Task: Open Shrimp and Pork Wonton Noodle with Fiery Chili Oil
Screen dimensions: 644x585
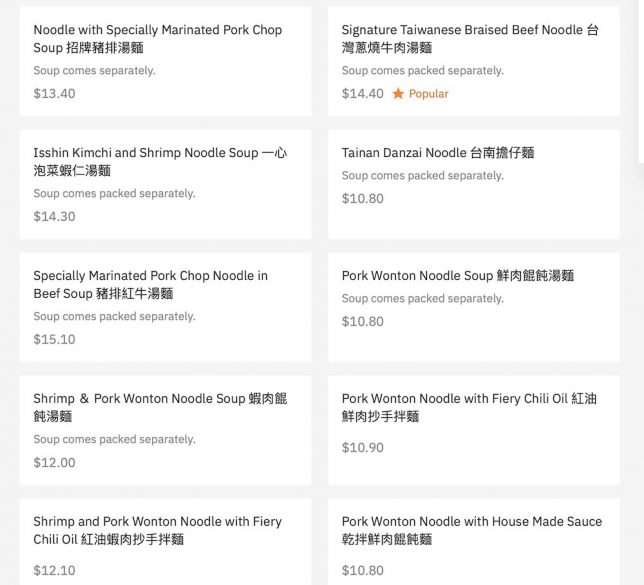Action: coord(157,530)
